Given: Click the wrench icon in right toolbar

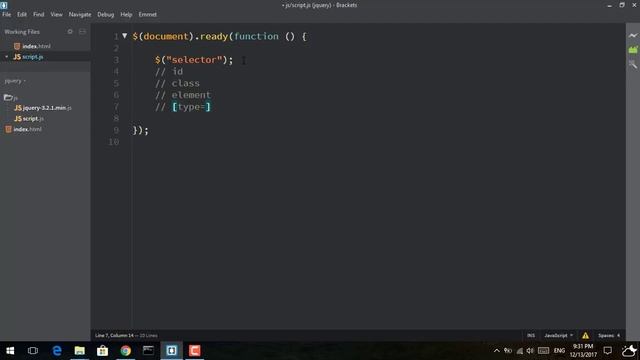Looking at the screenshot, I should (633, 64).
